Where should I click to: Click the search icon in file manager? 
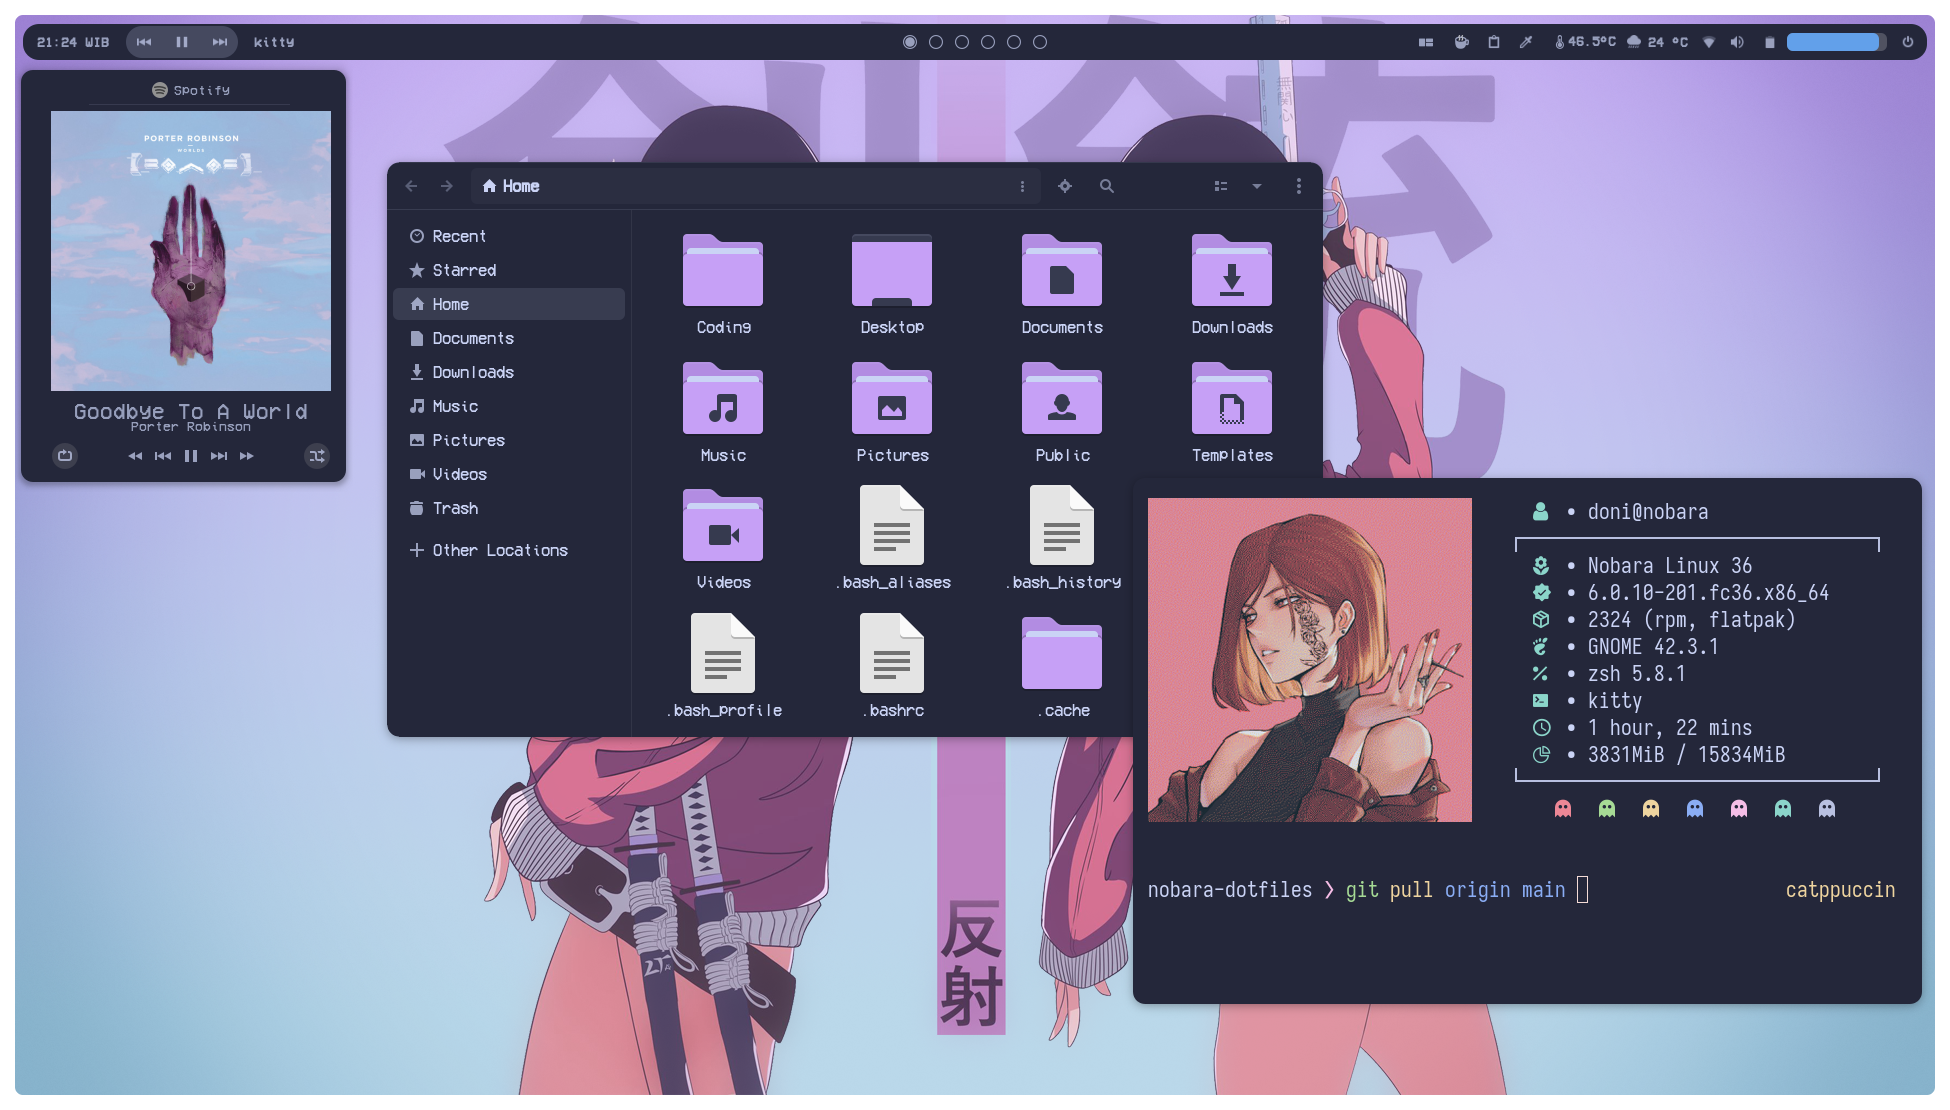(x=1106, y=186)
